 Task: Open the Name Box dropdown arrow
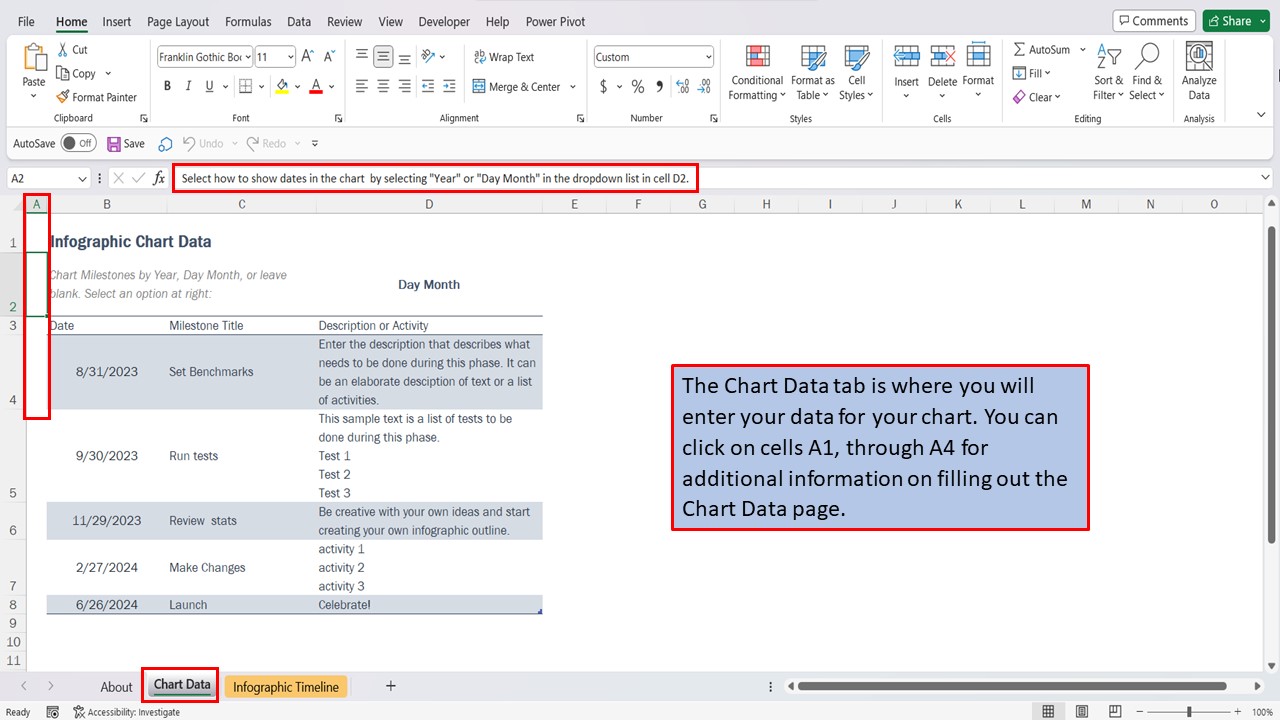coord(82,178)
